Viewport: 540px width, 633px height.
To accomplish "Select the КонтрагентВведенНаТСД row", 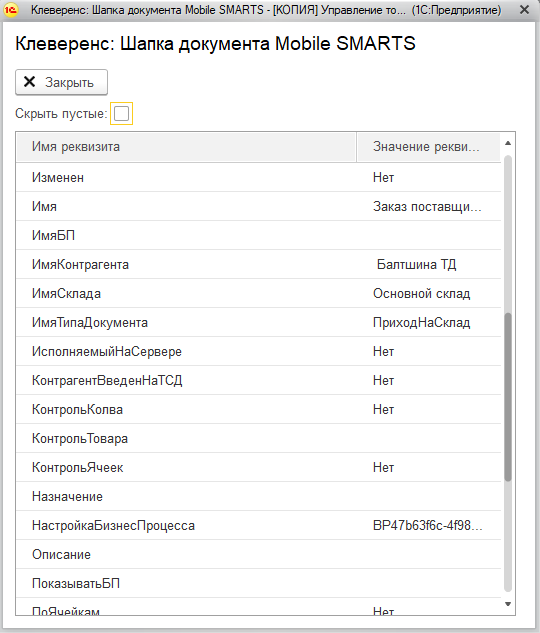I will (258, 381).
